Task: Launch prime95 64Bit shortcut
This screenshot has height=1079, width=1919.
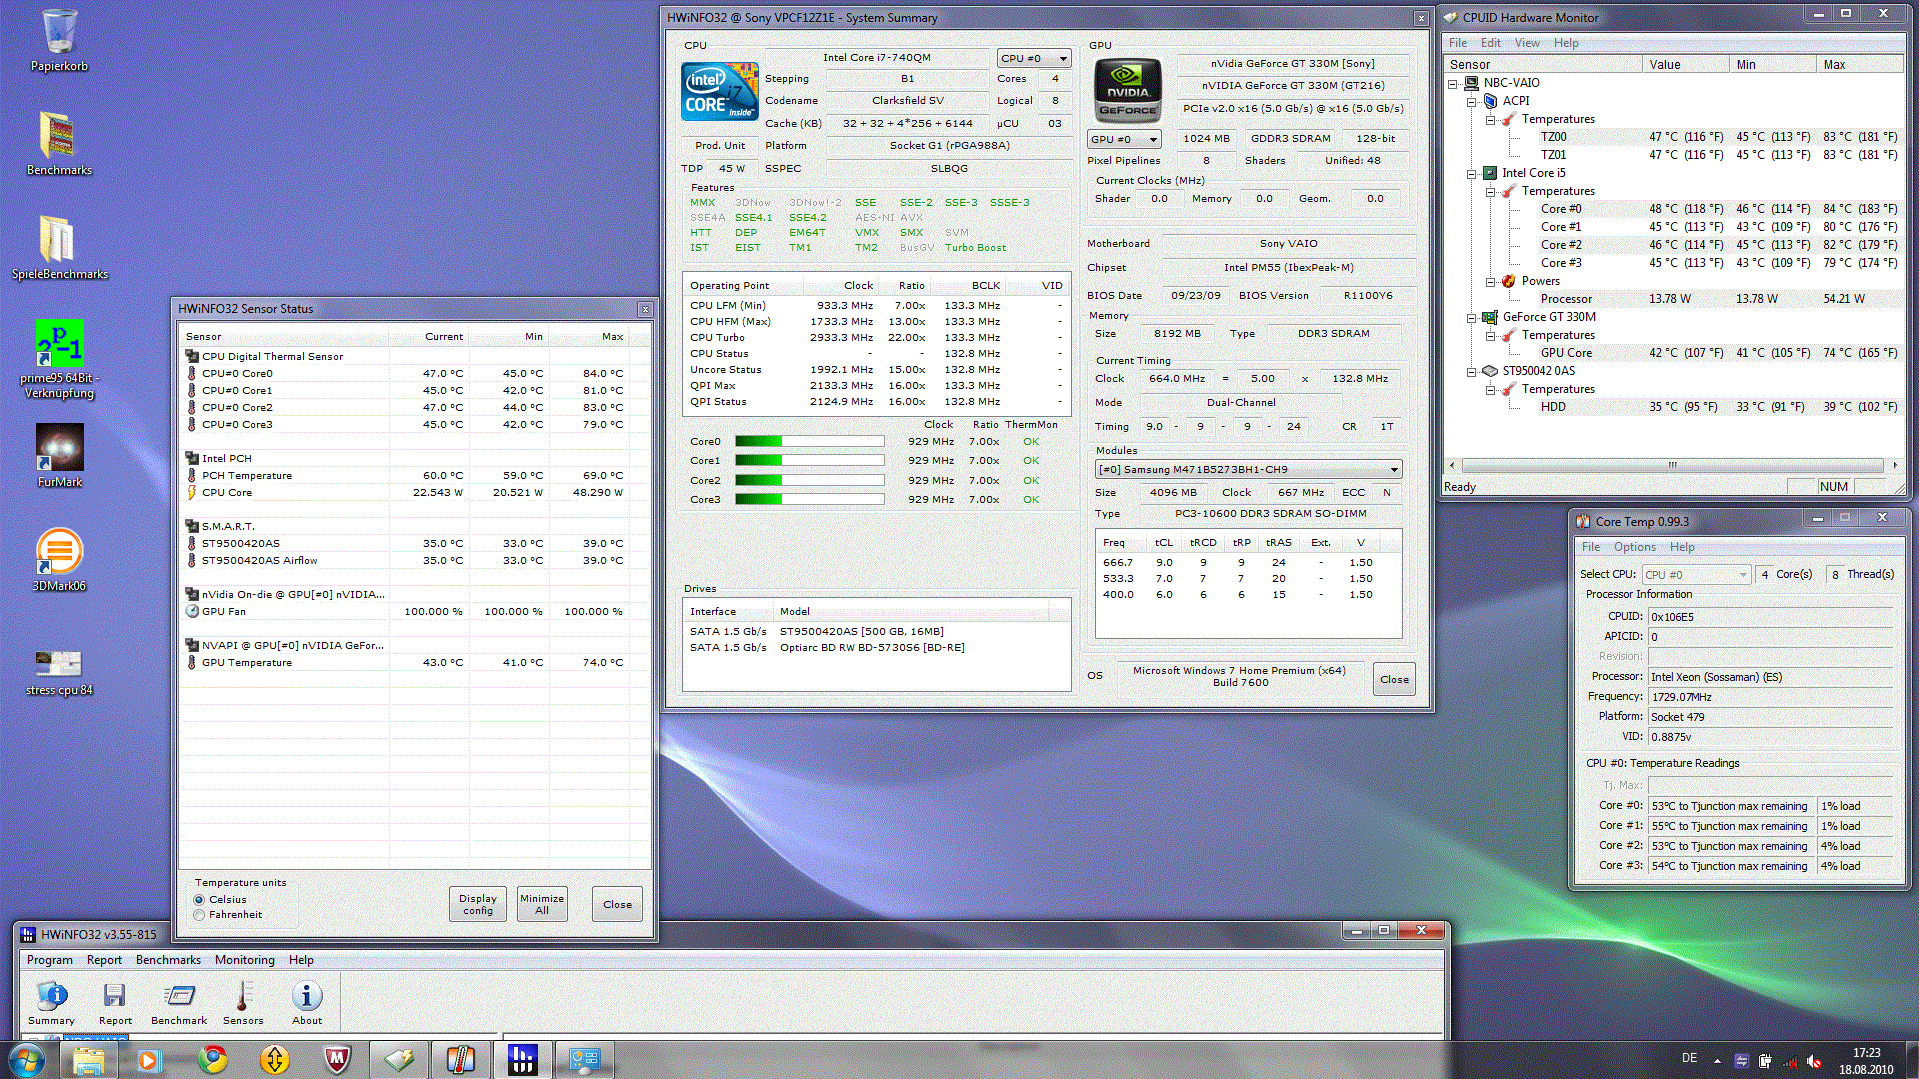Action: click(x=59, y=359)
